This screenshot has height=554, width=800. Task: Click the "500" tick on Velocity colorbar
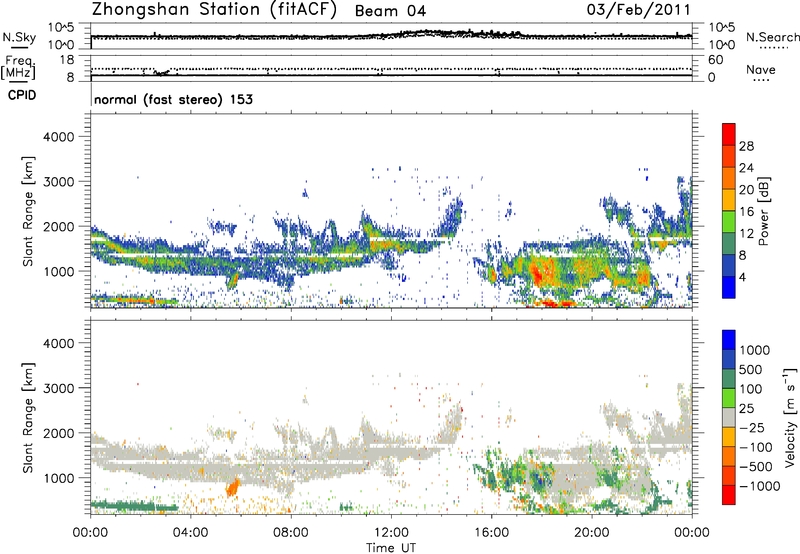point(751,369)
